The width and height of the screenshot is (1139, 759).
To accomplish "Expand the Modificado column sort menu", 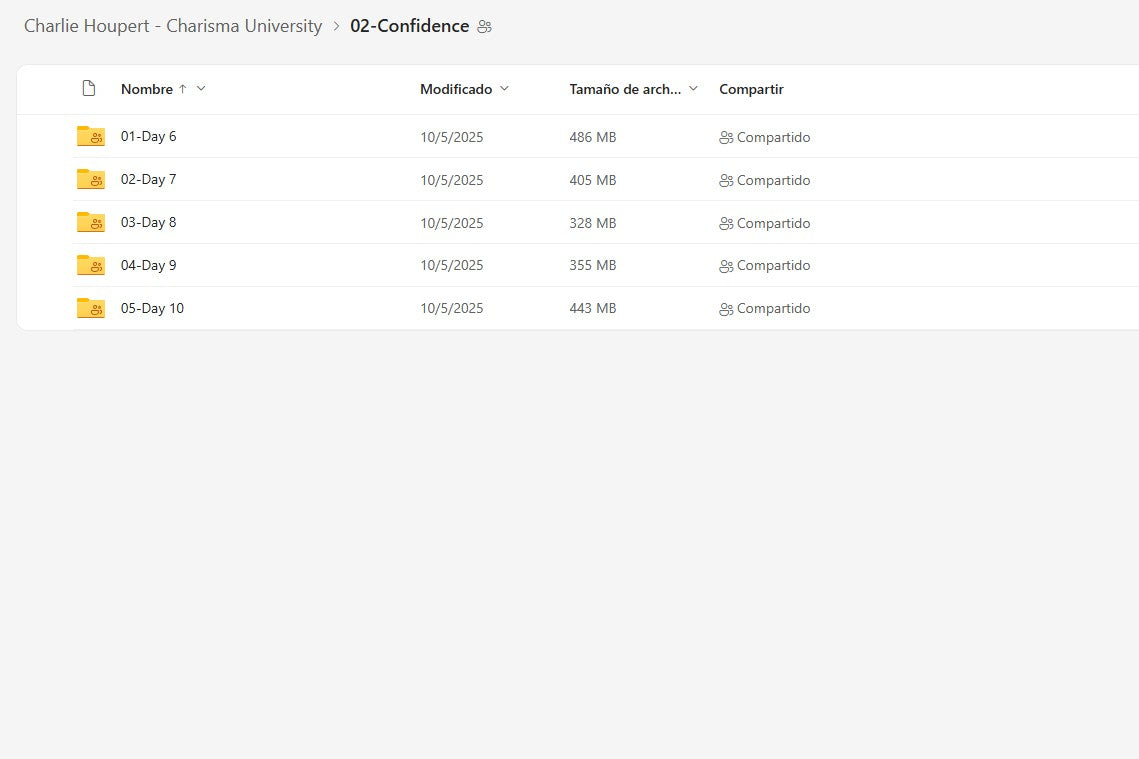I will click(x=504, y=89).
